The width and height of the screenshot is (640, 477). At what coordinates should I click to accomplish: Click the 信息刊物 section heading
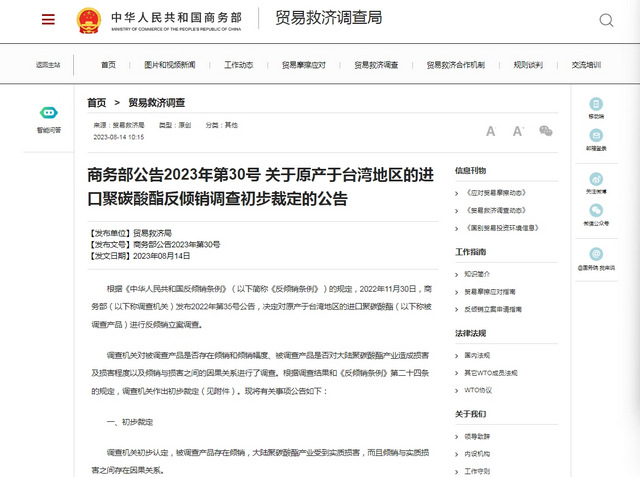click(471, 171)
